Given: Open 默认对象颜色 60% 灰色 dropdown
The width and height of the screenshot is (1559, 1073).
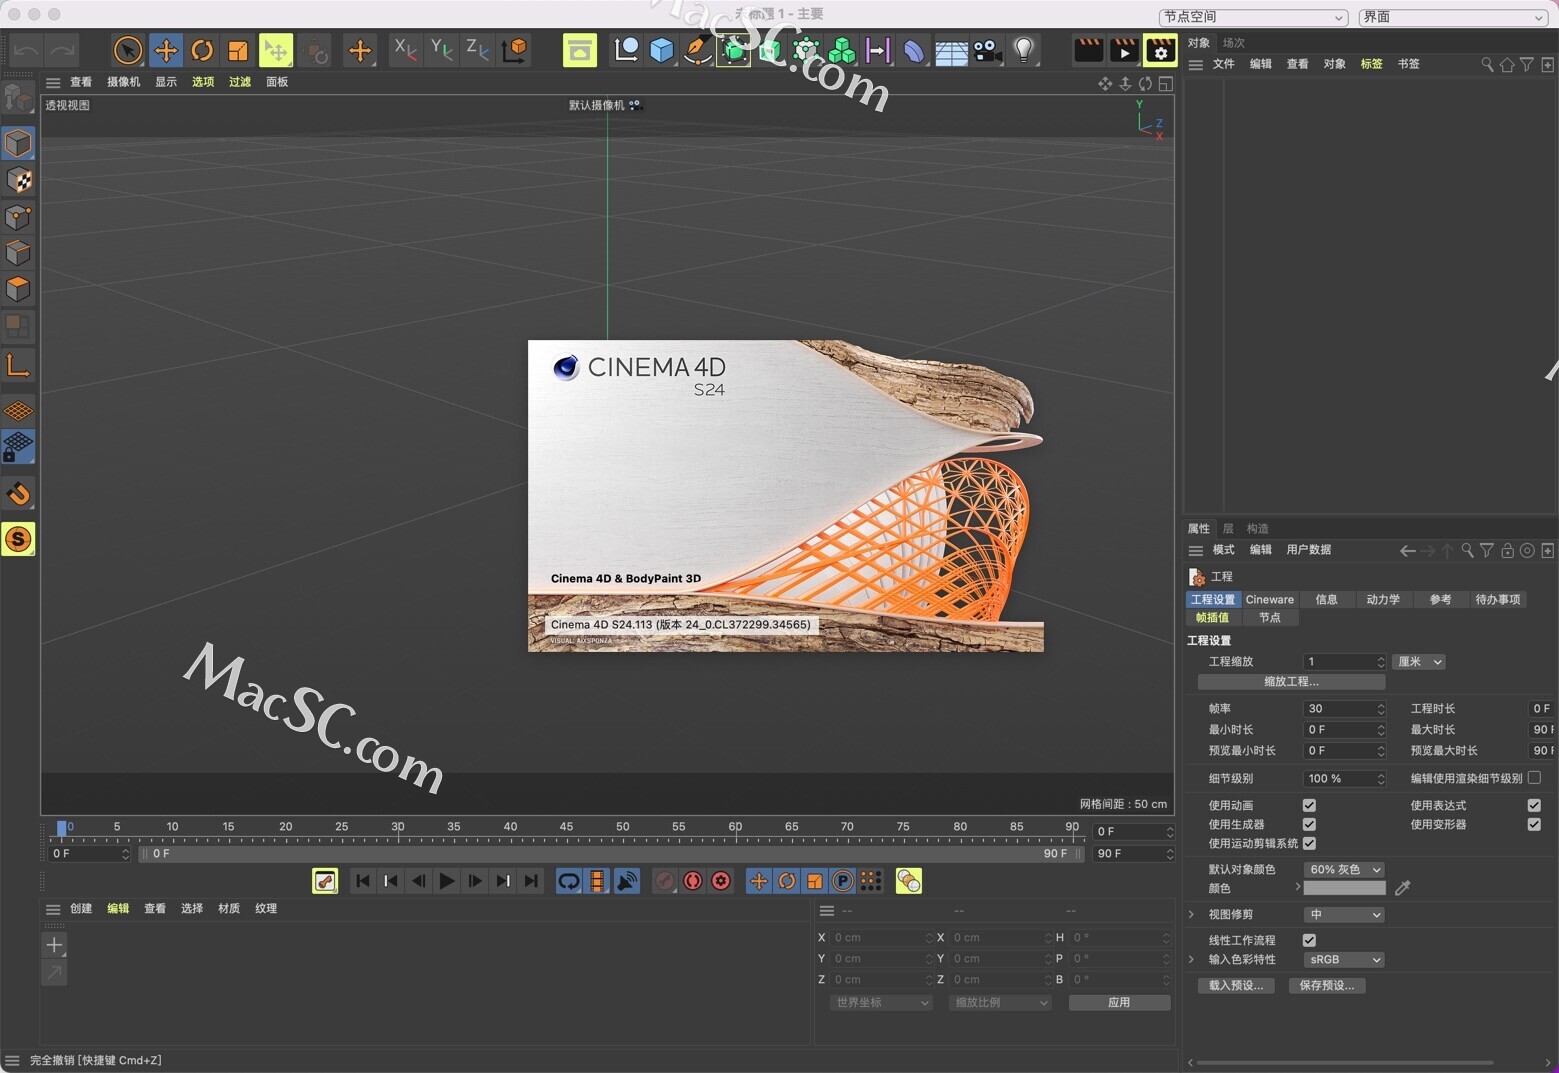Looking at the screenshot, I should (x=1344, y=869).
